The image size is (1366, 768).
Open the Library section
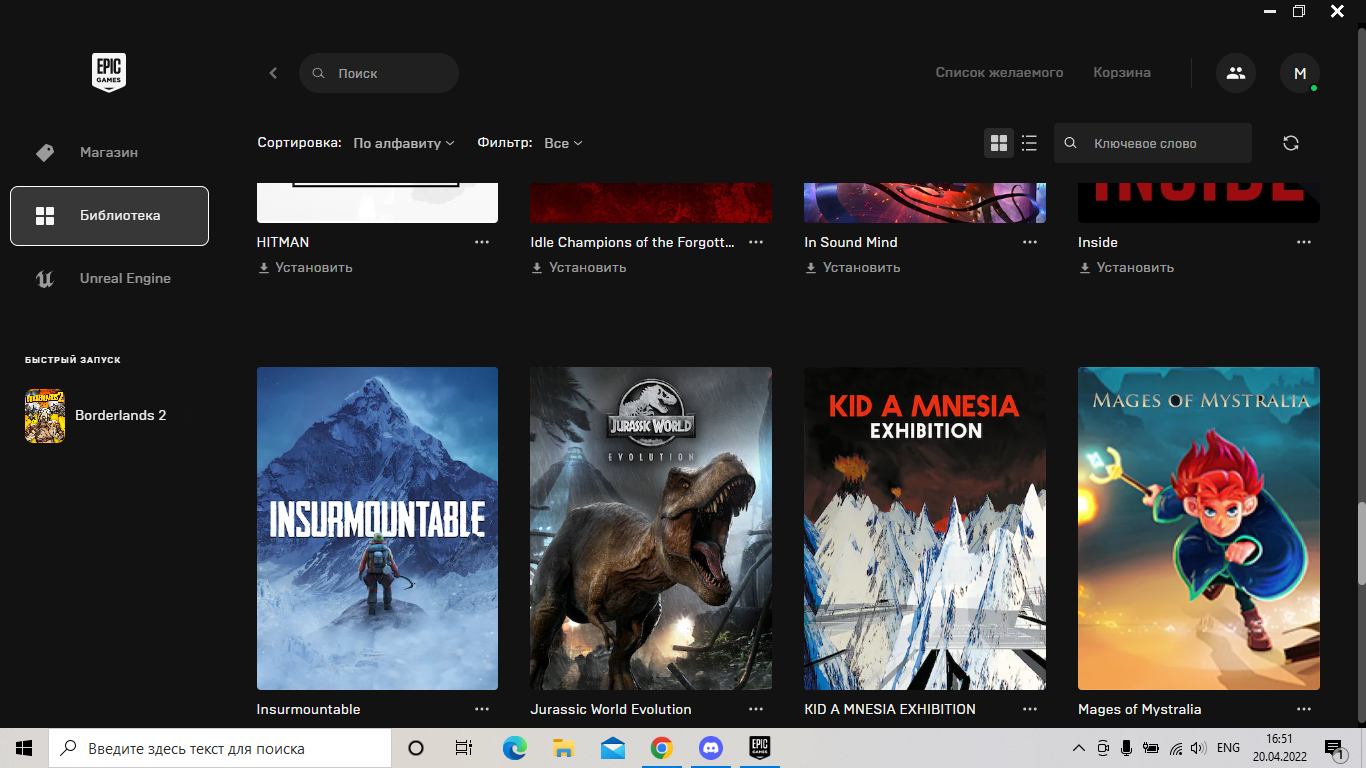[109, 215]
